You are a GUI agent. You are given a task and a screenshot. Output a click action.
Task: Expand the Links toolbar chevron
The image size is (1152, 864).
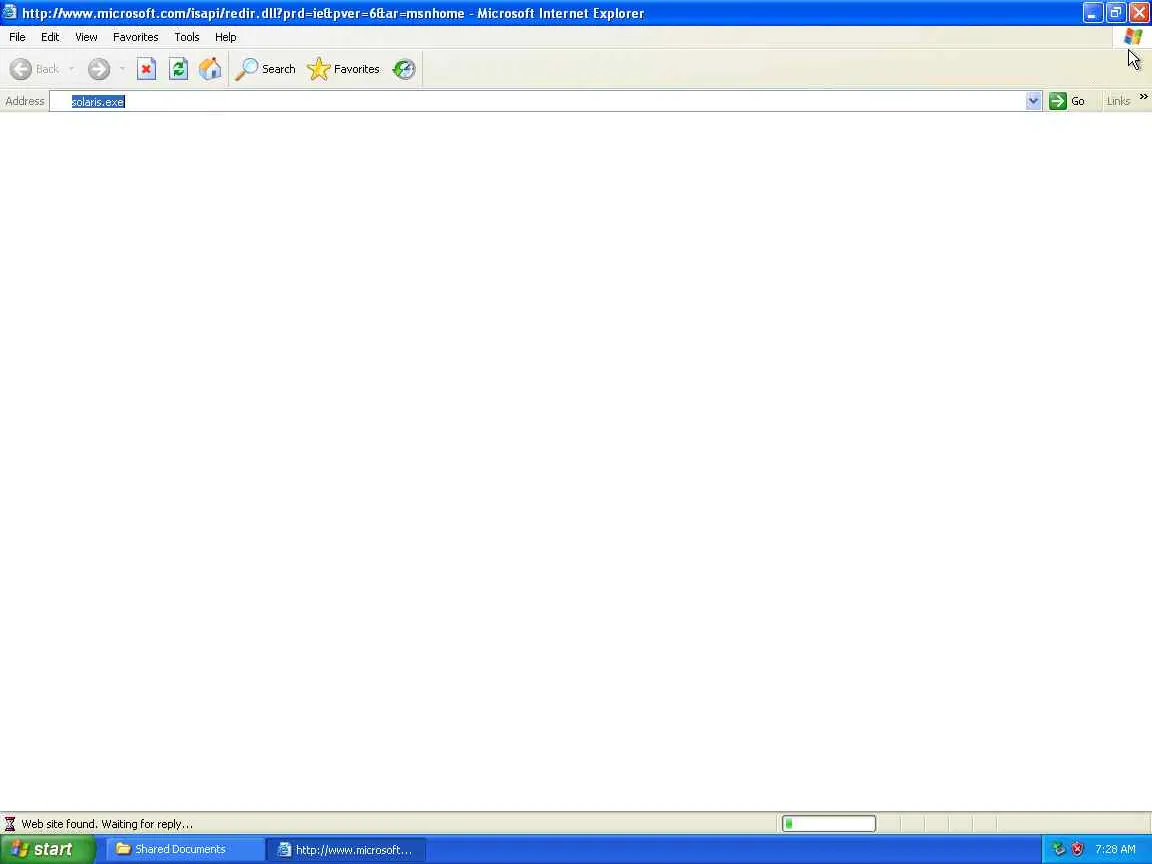point(1143,97)
